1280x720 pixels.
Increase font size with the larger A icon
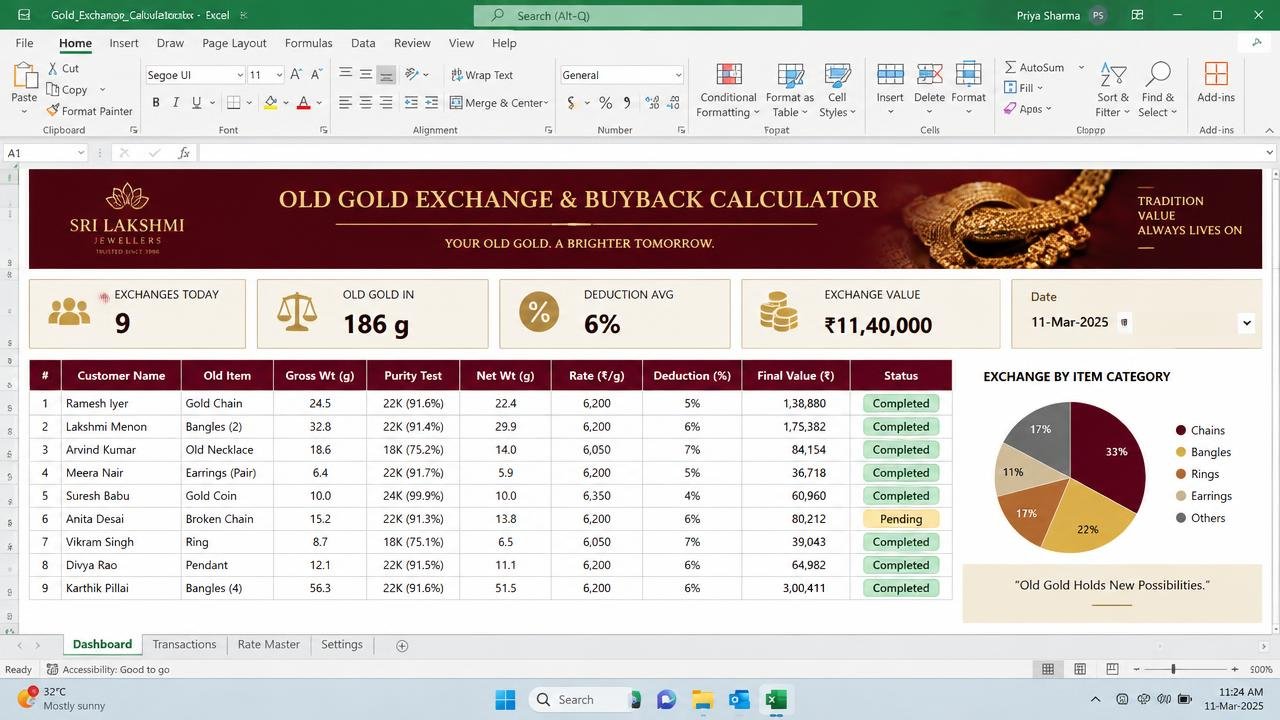[295, 75]
